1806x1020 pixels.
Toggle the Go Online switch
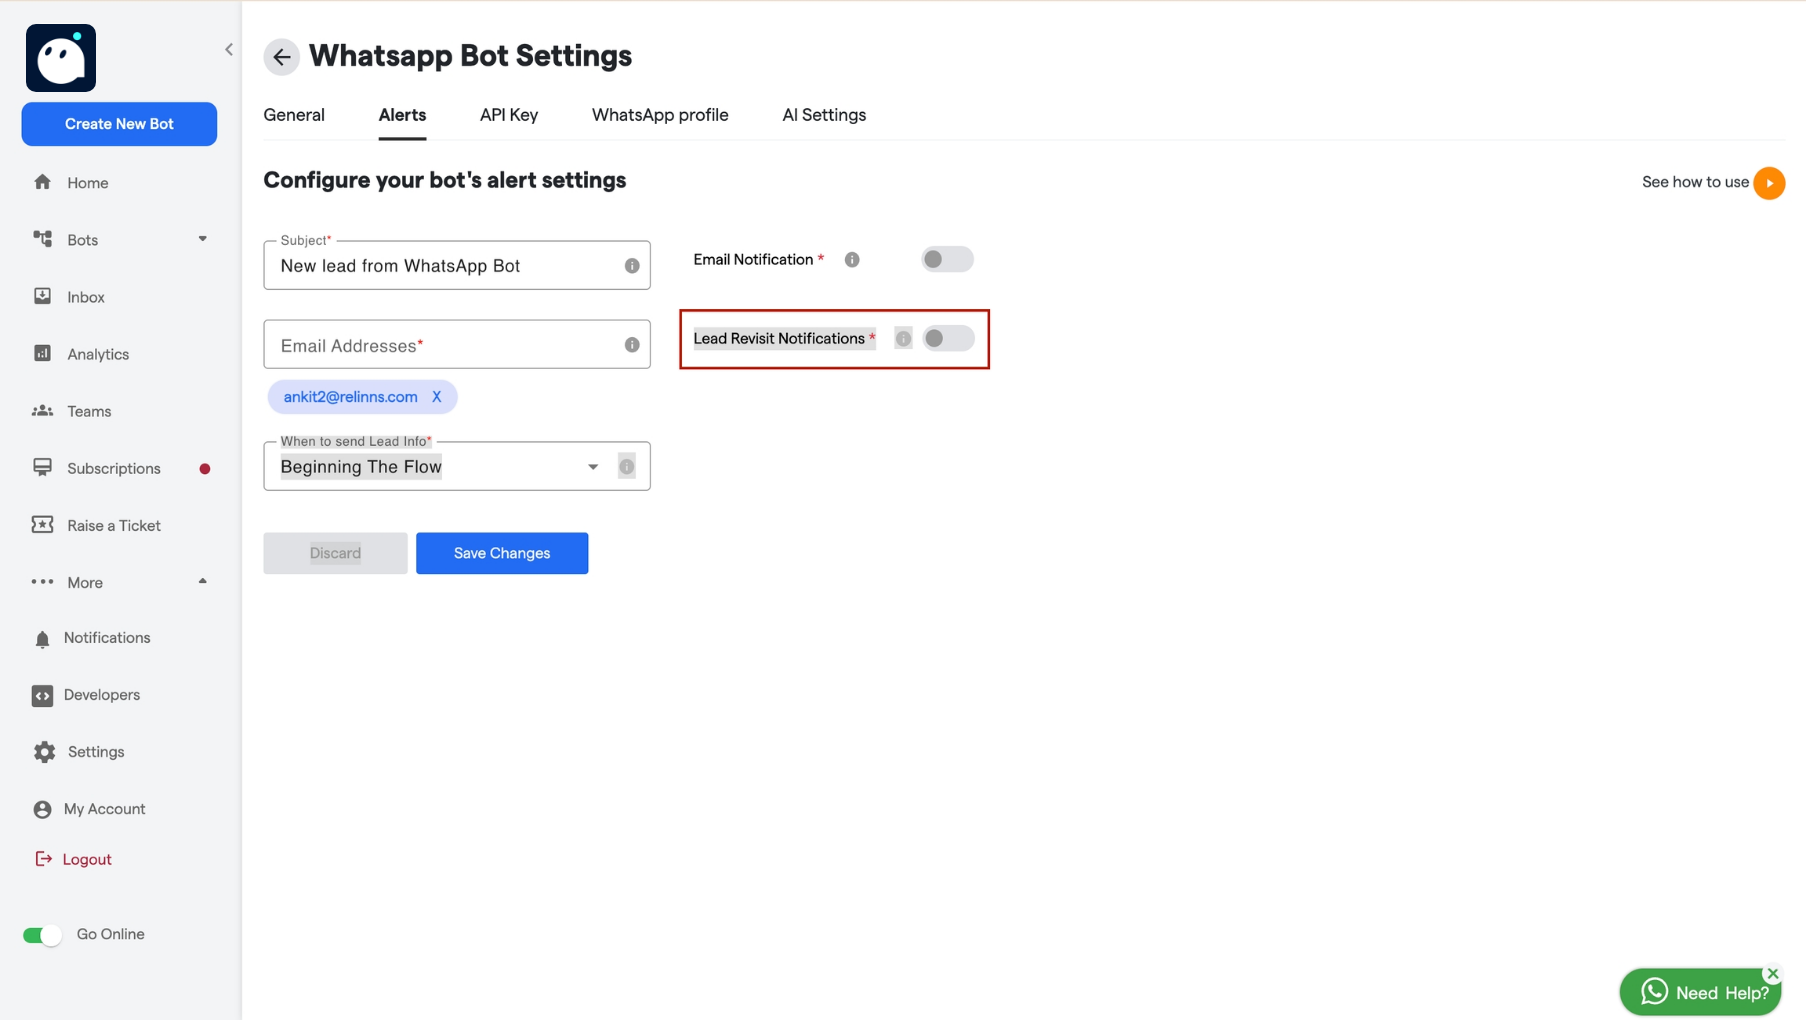42,935
